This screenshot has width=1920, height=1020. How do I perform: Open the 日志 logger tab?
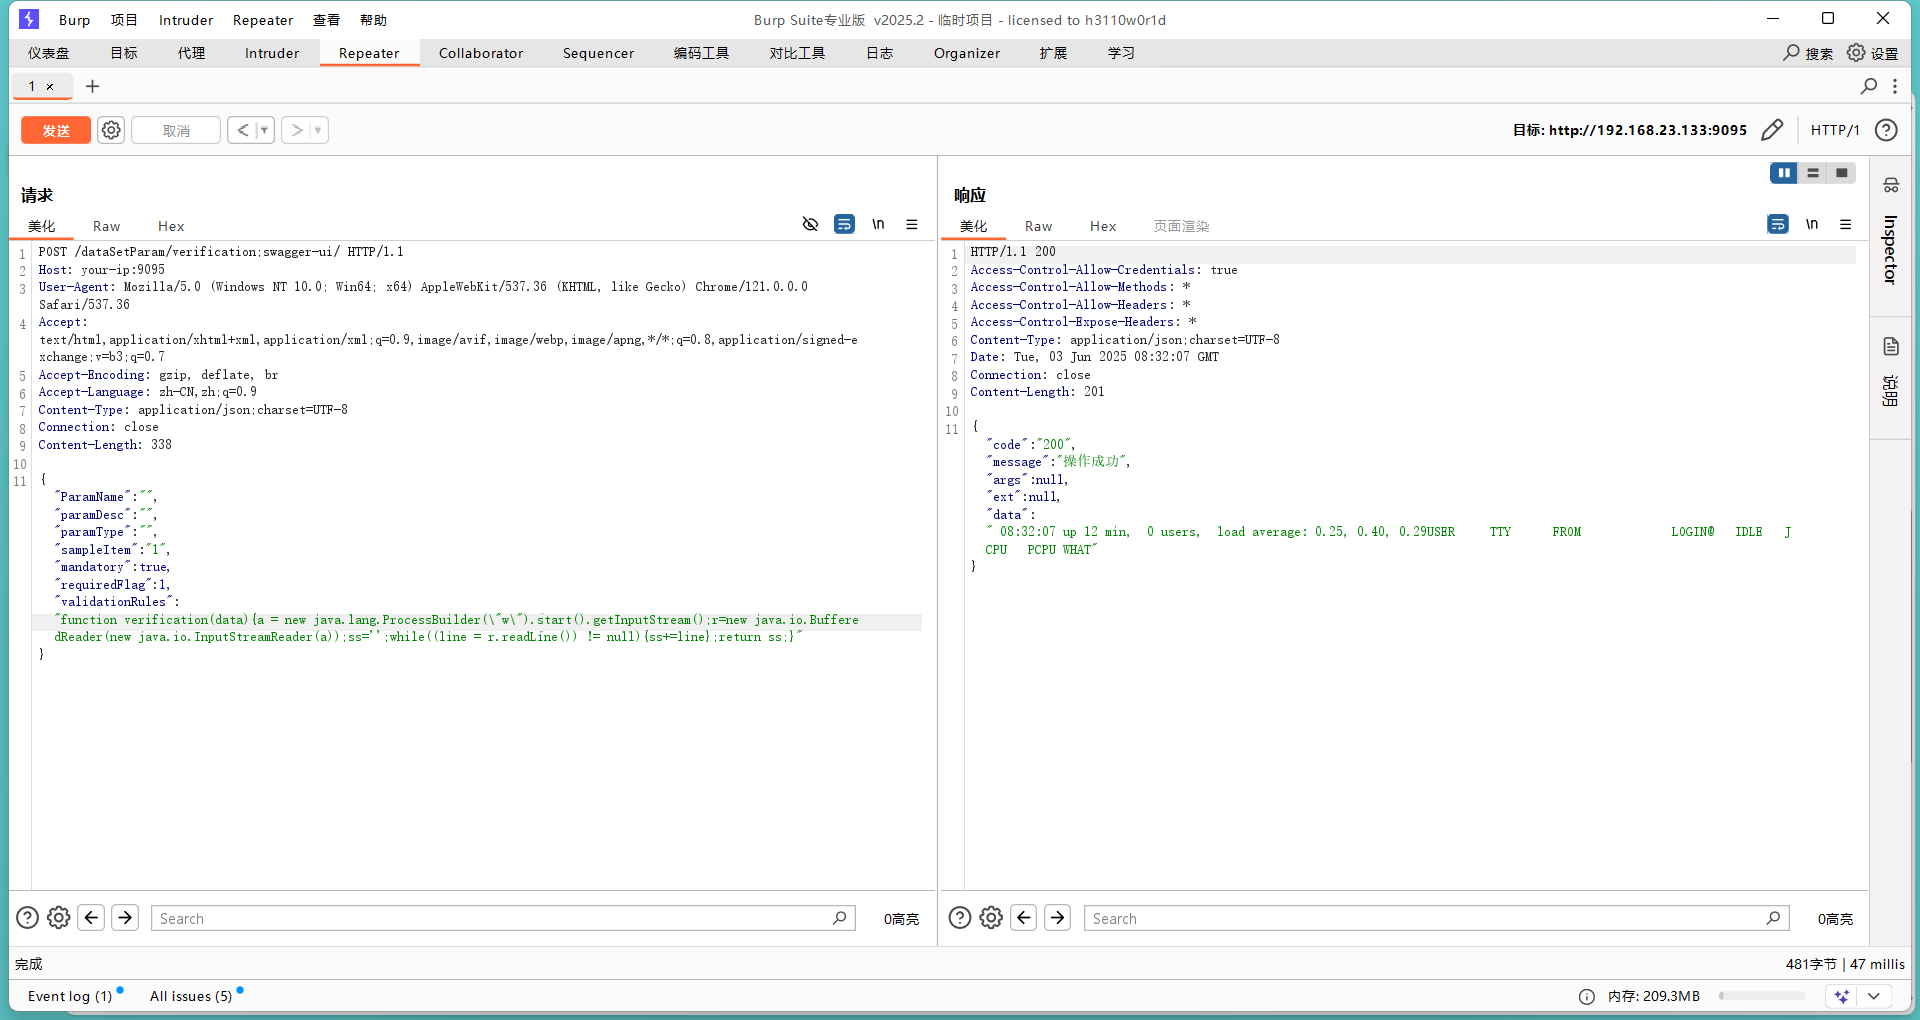(879, 53)
